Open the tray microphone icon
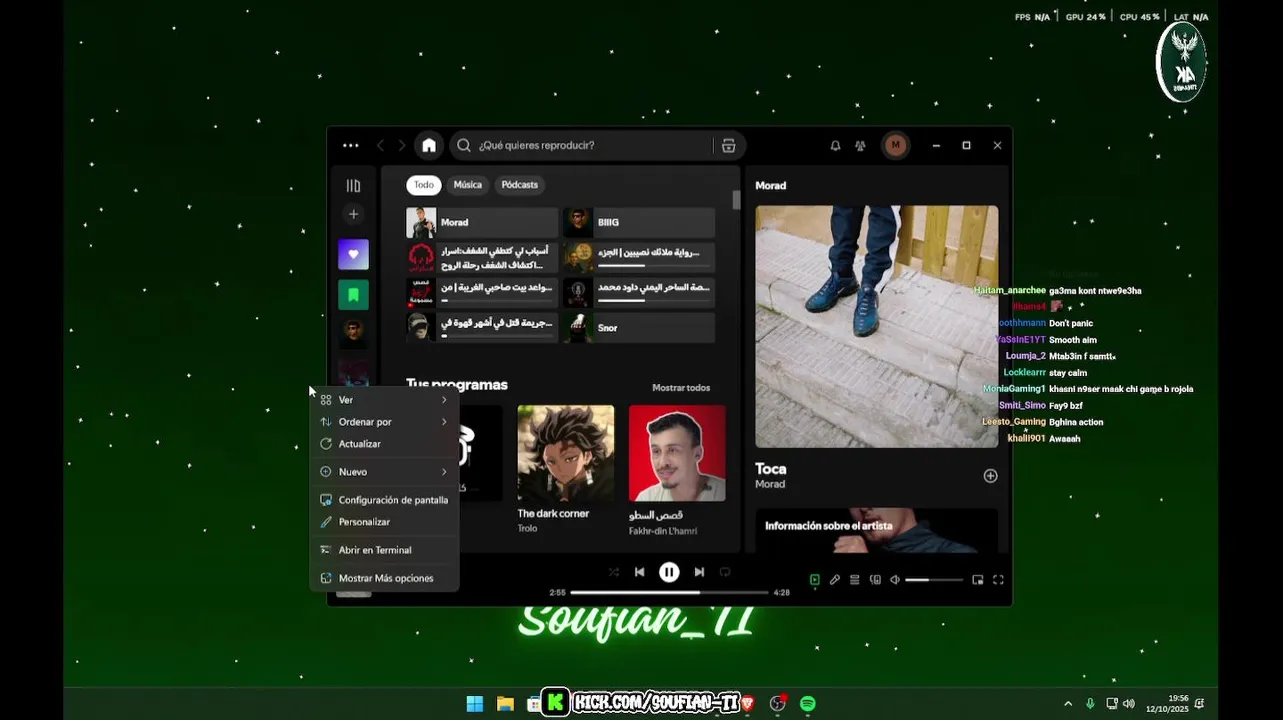Image resolution: width=1283 pixels, height=720 pixels. pos(1090,704)
